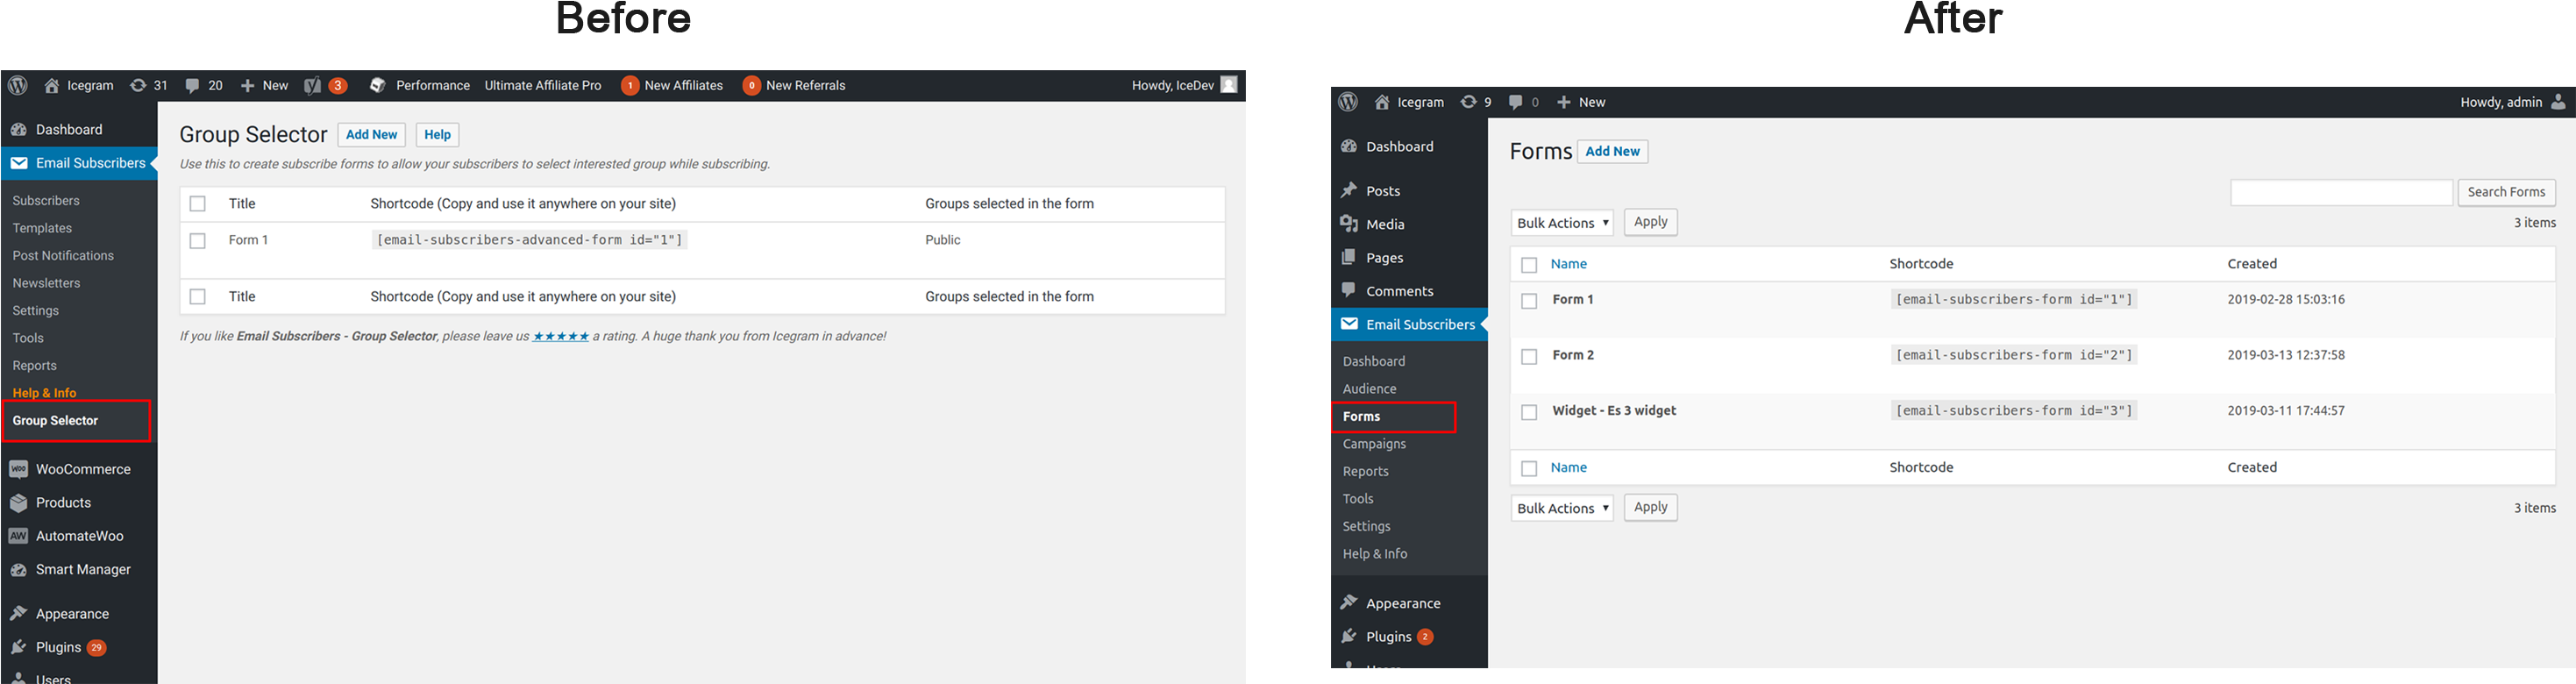
Task: Open the Campaigns submenu item
Action: tap(1374, 444)
